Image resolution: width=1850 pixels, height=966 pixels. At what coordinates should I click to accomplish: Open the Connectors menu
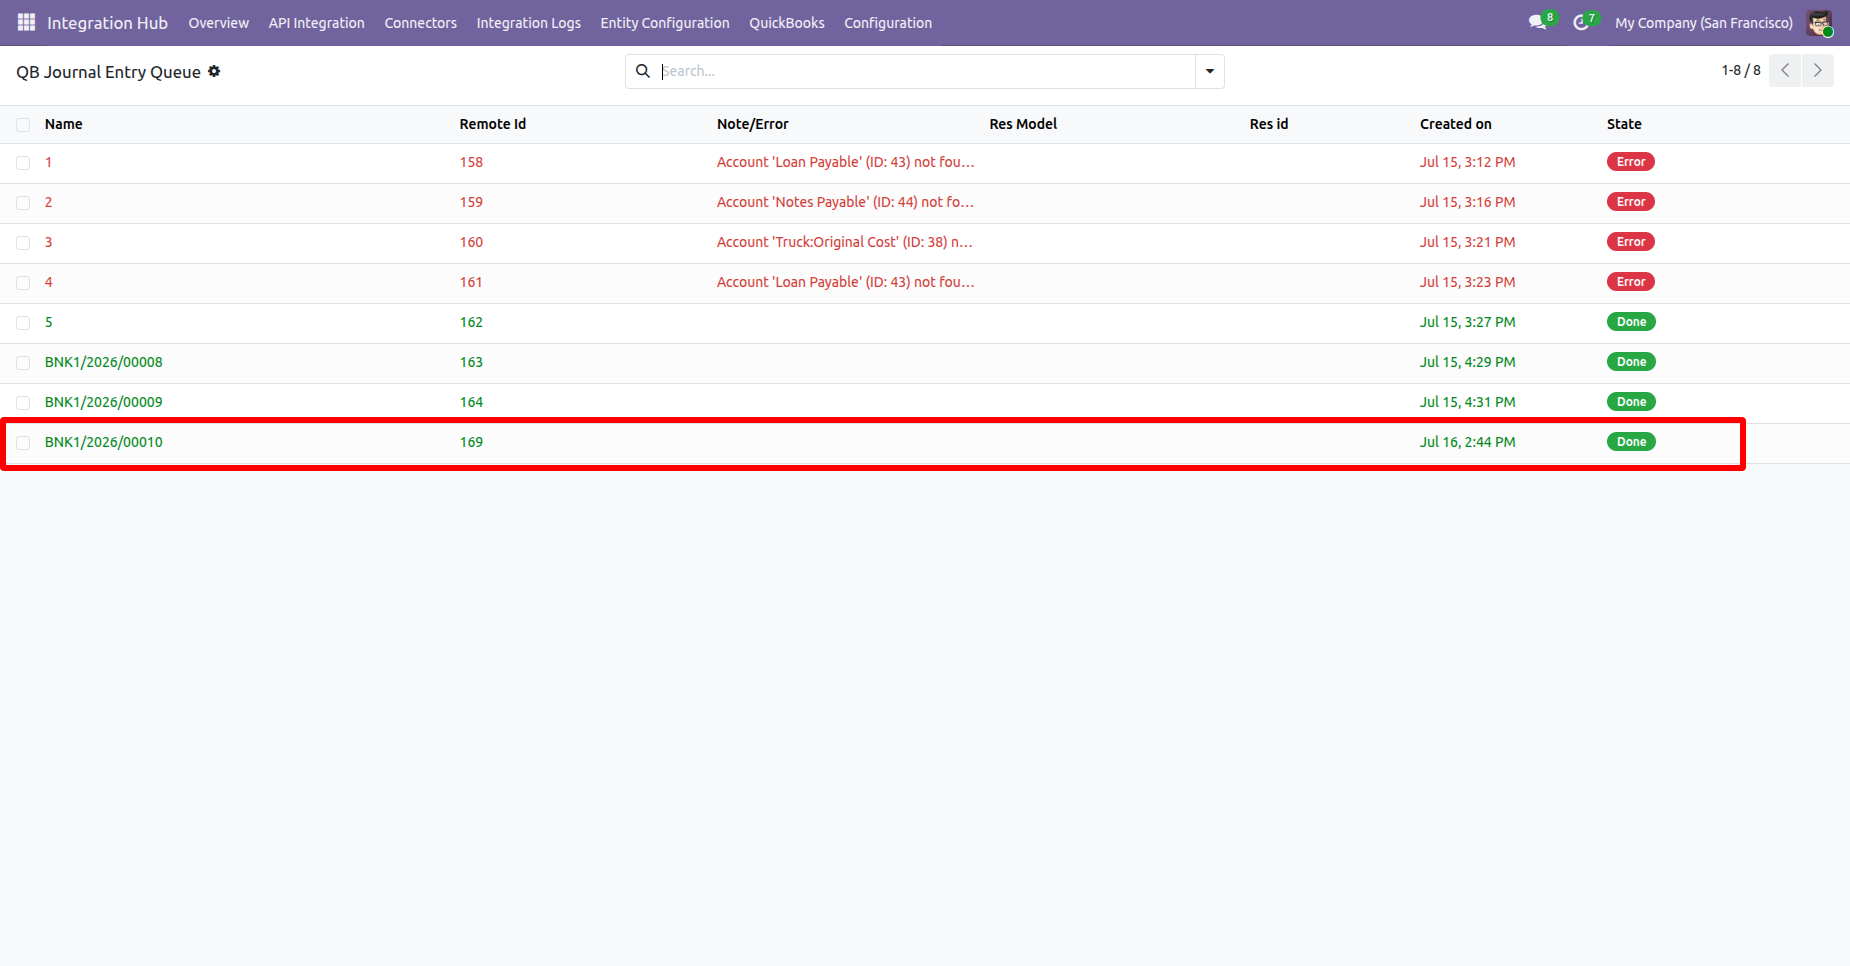[420, 23]
